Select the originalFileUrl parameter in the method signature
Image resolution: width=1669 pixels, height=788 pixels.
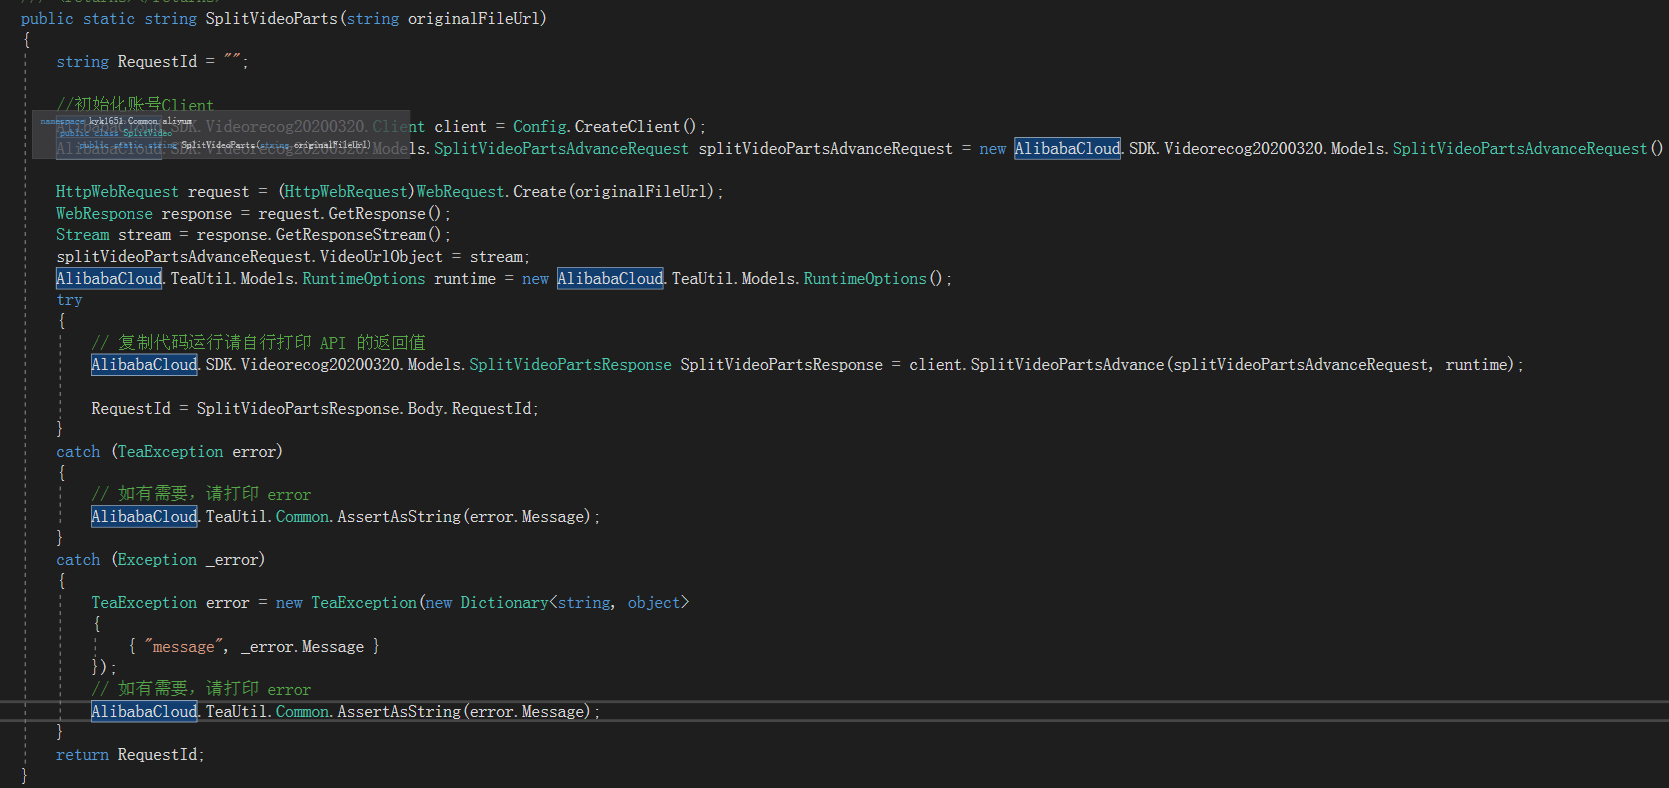tap(474, 19)
